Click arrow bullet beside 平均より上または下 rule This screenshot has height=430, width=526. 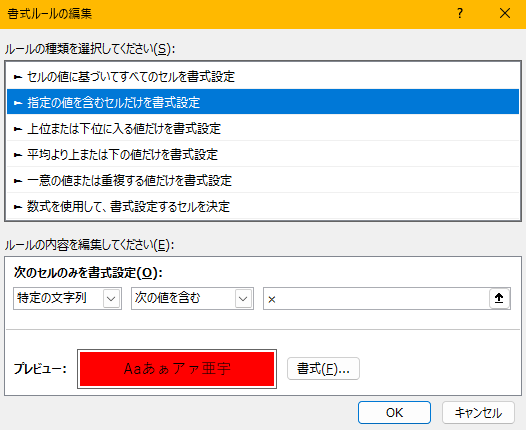(x=18, y=155)
